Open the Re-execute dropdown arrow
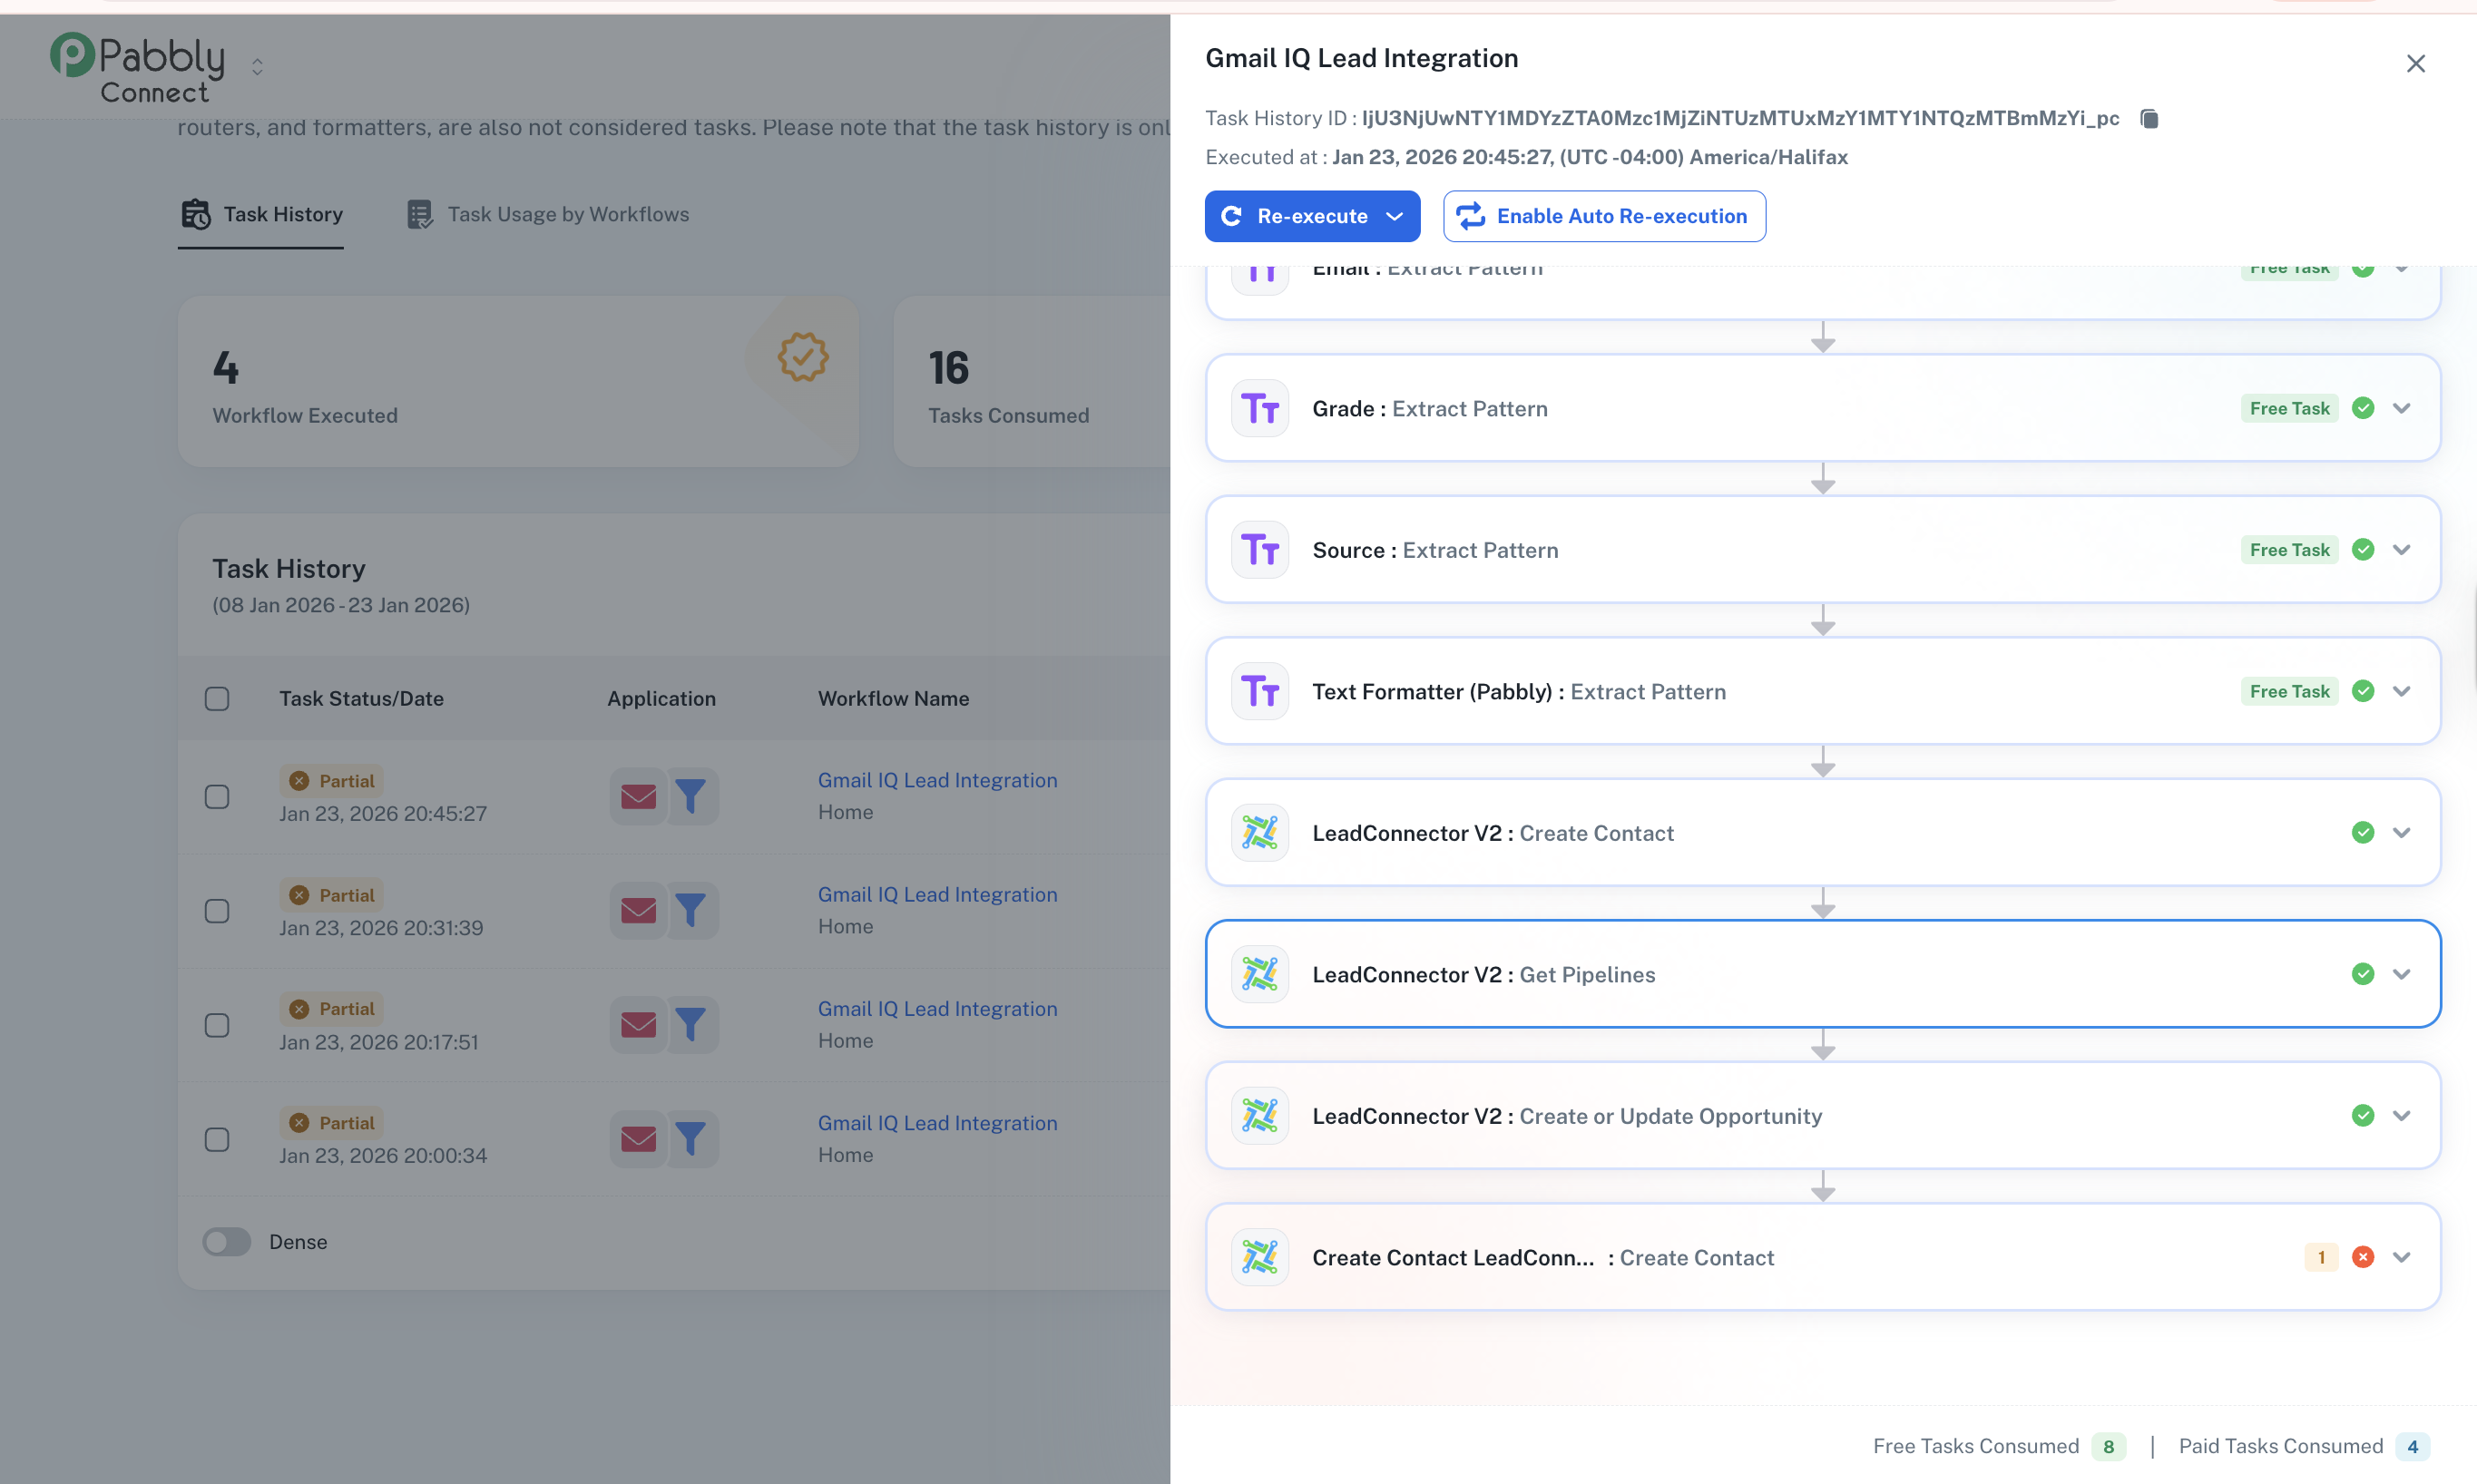Image resolution: width=2477 pixels, height=1484 pixels. (x=1394, y=217)
